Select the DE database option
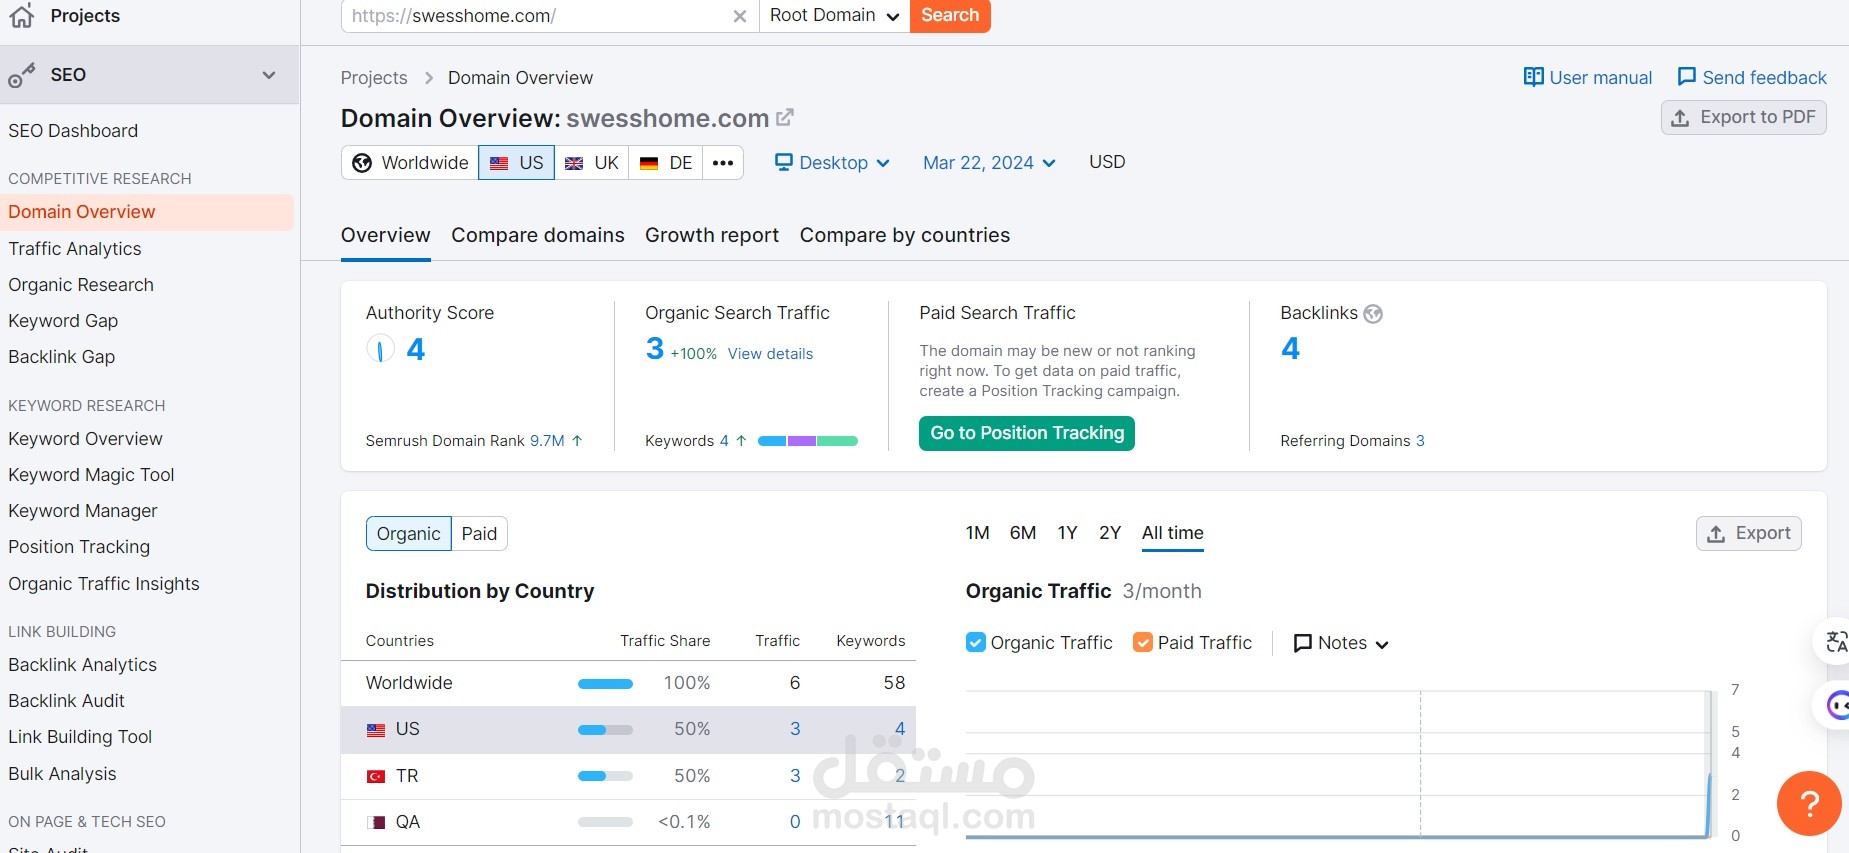The image size is (1849, 853). pos(666,163)
